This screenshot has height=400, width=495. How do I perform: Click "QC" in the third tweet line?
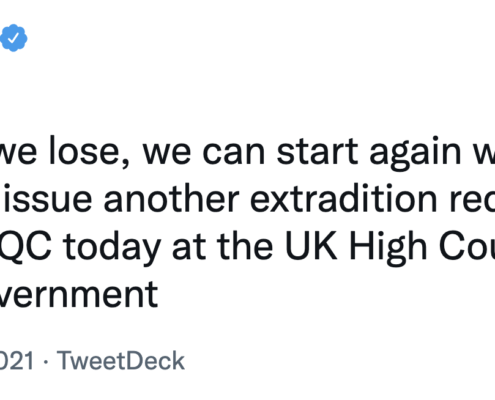click(x=25, y=247)
